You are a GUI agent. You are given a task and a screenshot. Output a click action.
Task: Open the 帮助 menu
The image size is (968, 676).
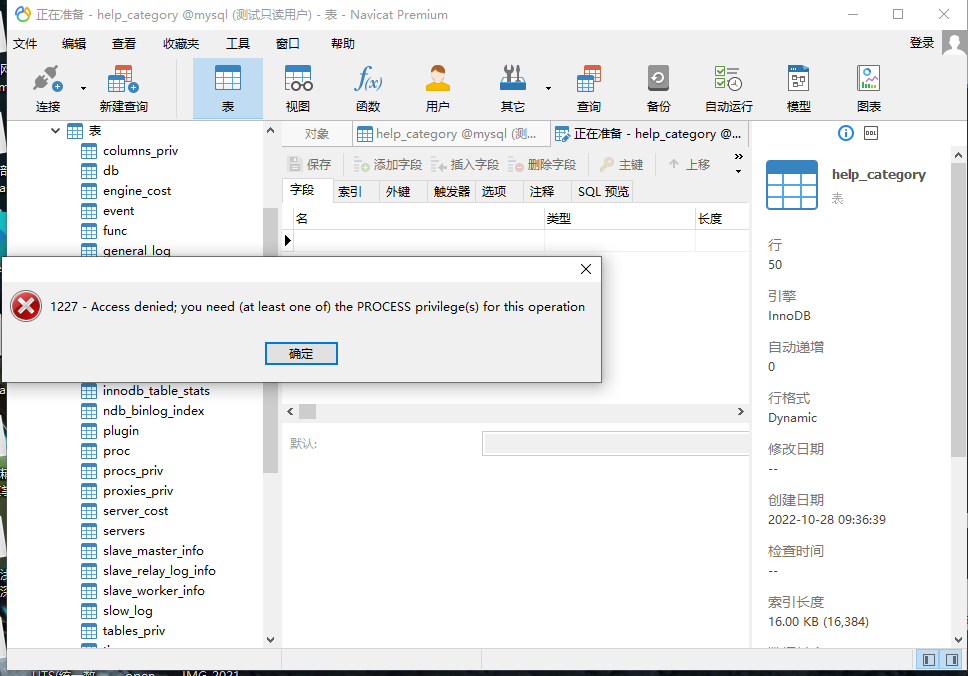pos(343,43)
